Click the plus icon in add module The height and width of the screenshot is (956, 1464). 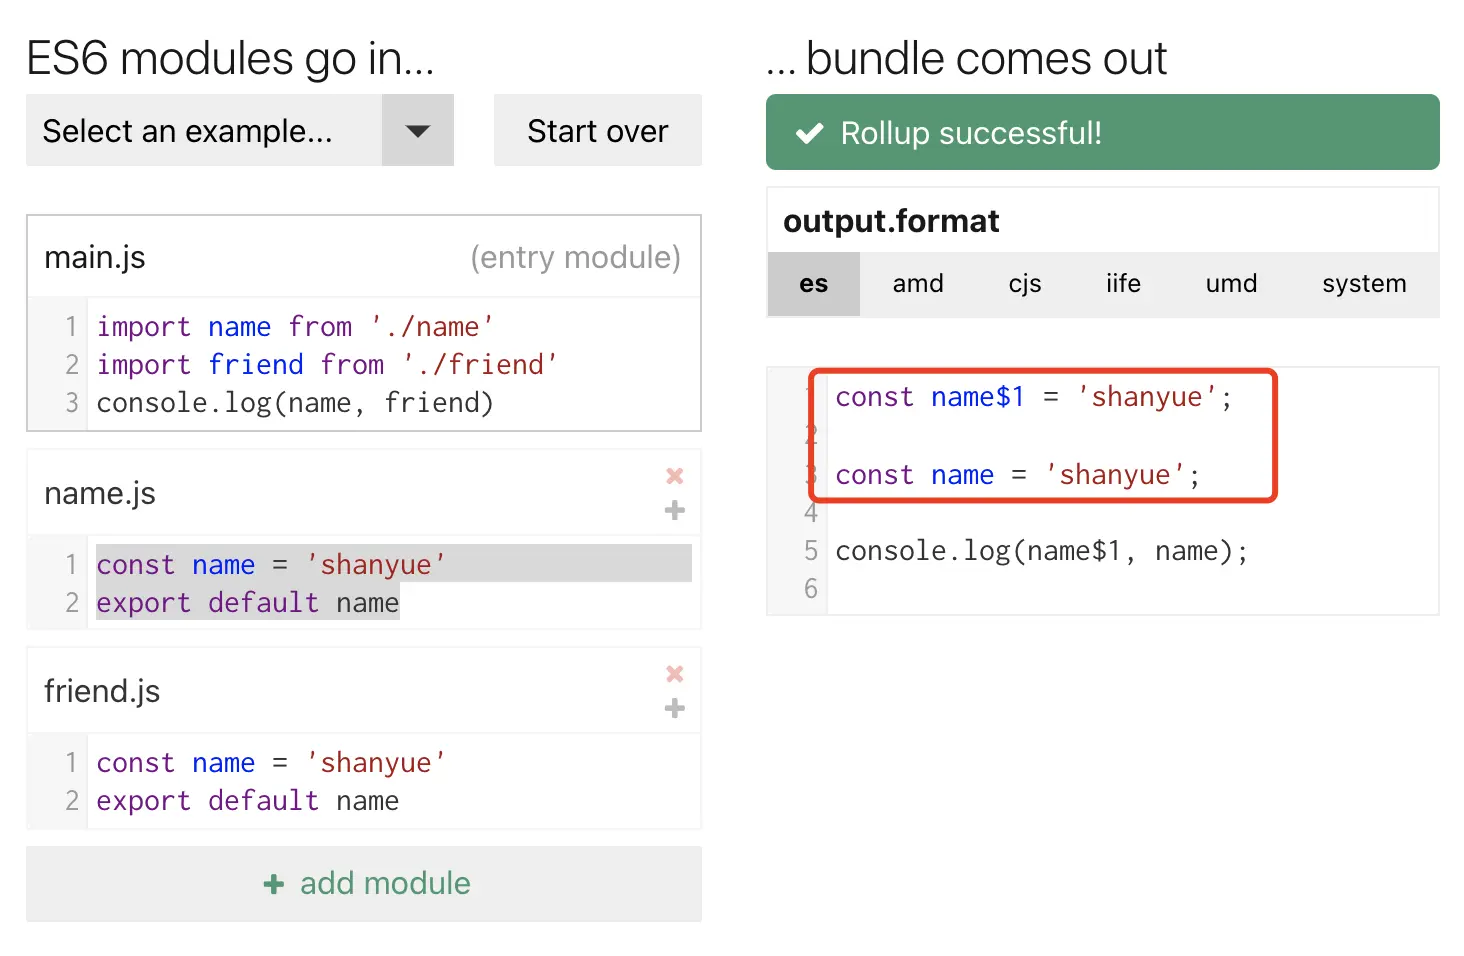click(273, 884)
